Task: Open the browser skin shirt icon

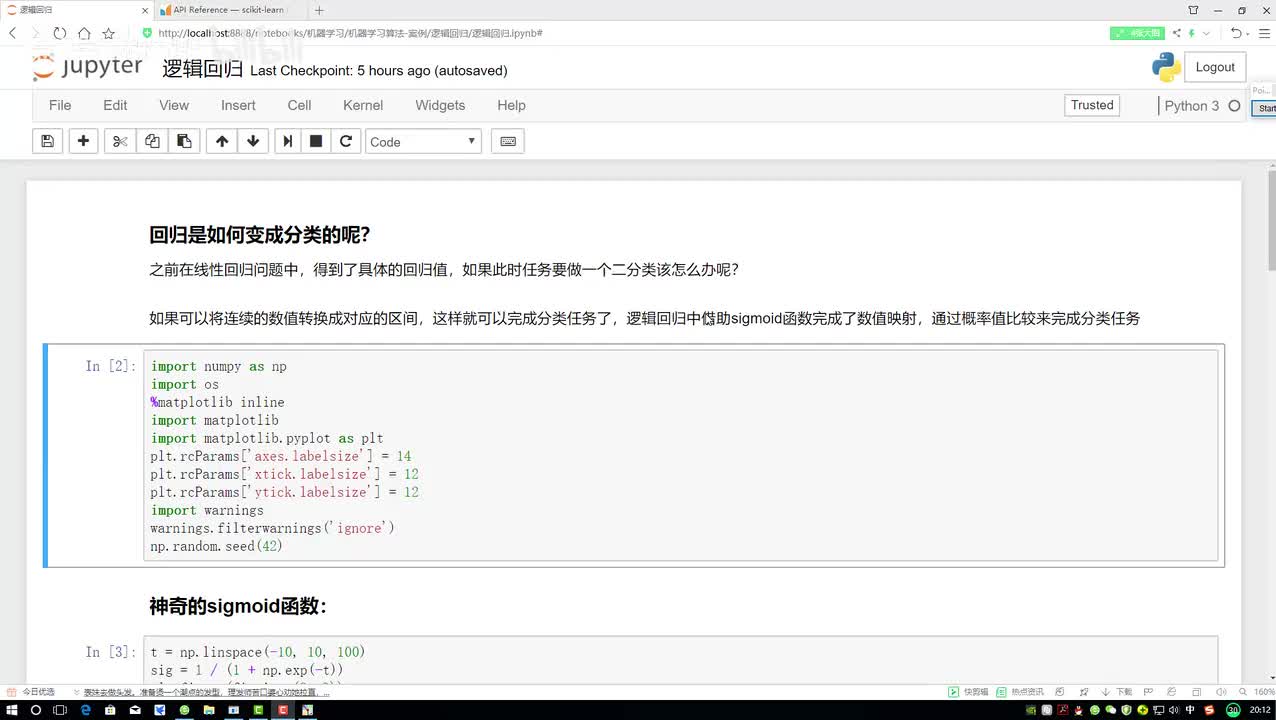Action: click(1193, 10)
